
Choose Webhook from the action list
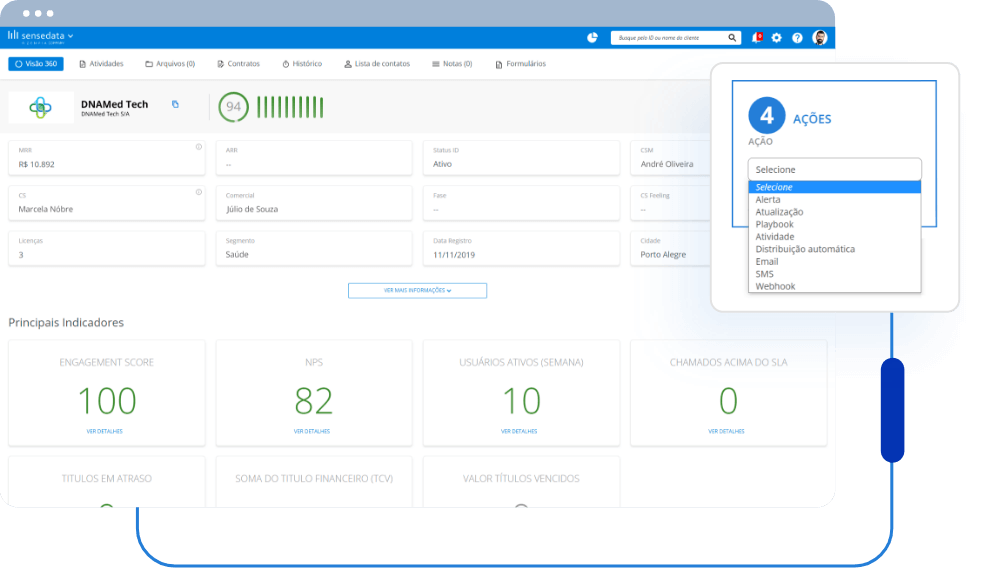(x=834, y=286)
